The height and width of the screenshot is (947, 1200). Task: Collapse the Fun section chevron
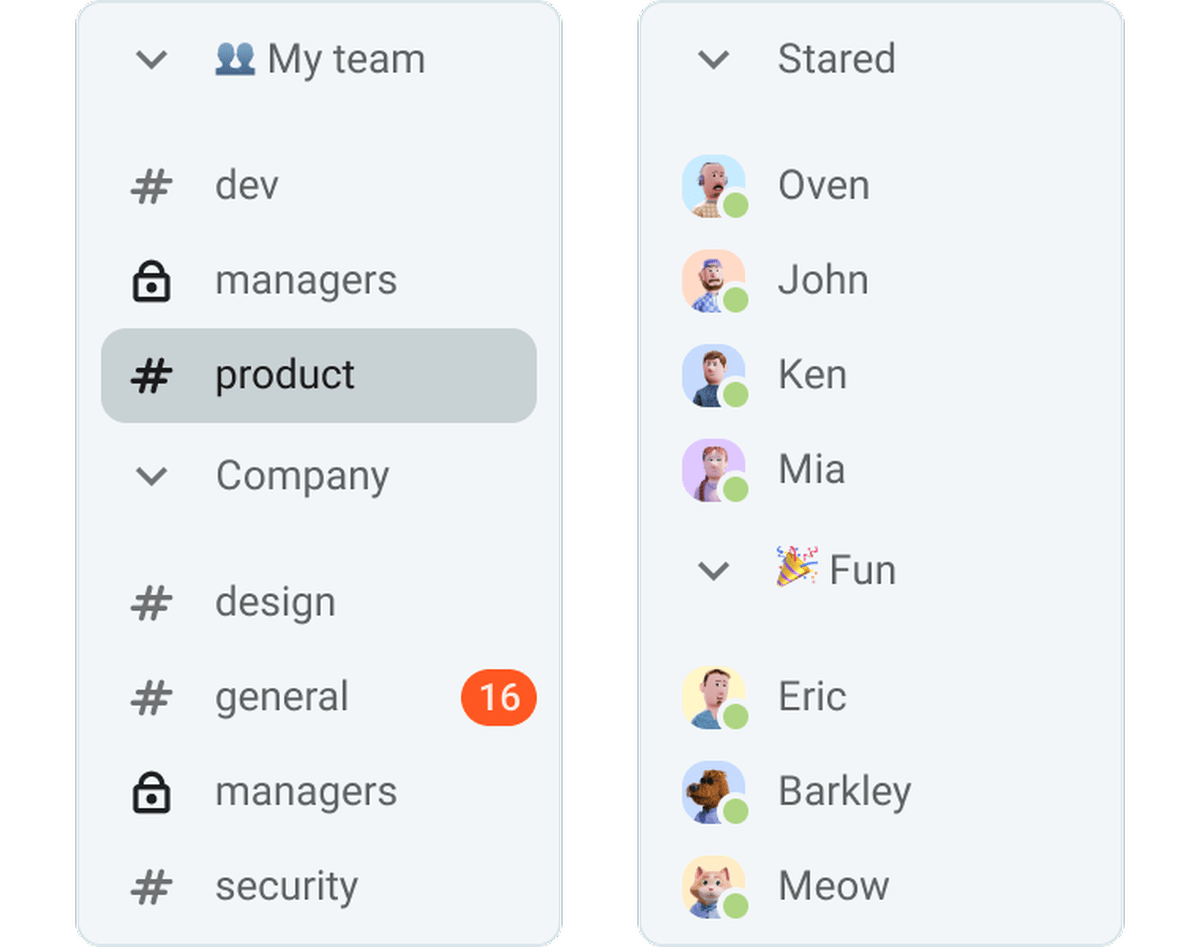pos(714,570)
